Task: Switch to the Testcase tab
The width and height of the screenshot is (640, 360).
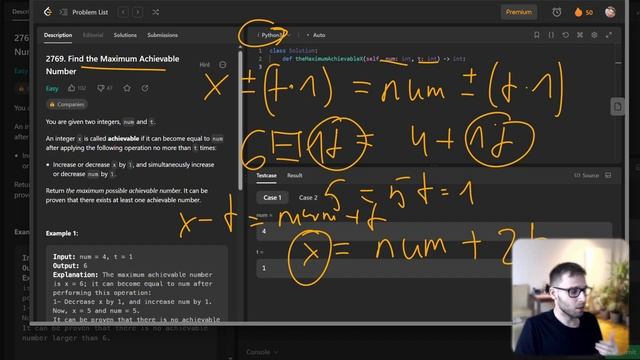Action: [x=267, y=176]
